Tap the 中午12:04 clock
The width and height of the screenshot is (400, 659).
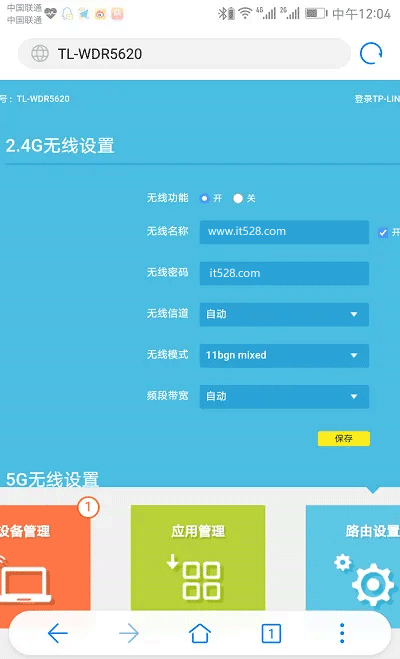point(361,14)
